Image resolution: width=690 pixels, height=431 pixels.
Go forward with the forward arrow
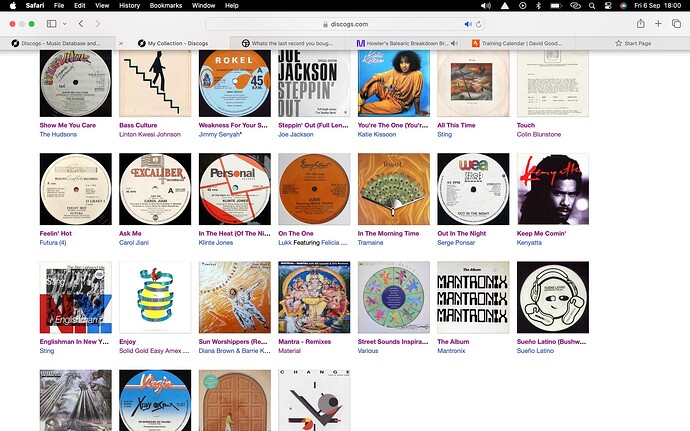tap(98, 24)
